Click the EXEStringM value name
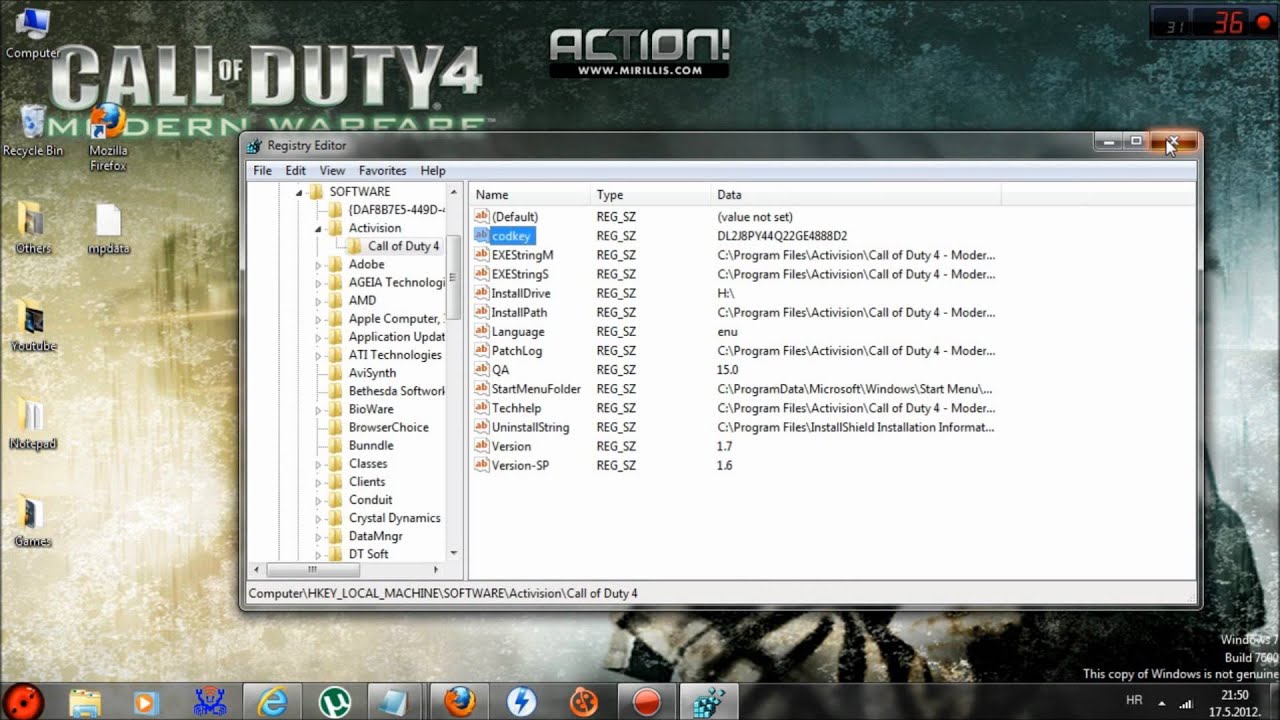The width and height of the screenshot is (1280, 720). pyautogui.click(x=522, y=255)
